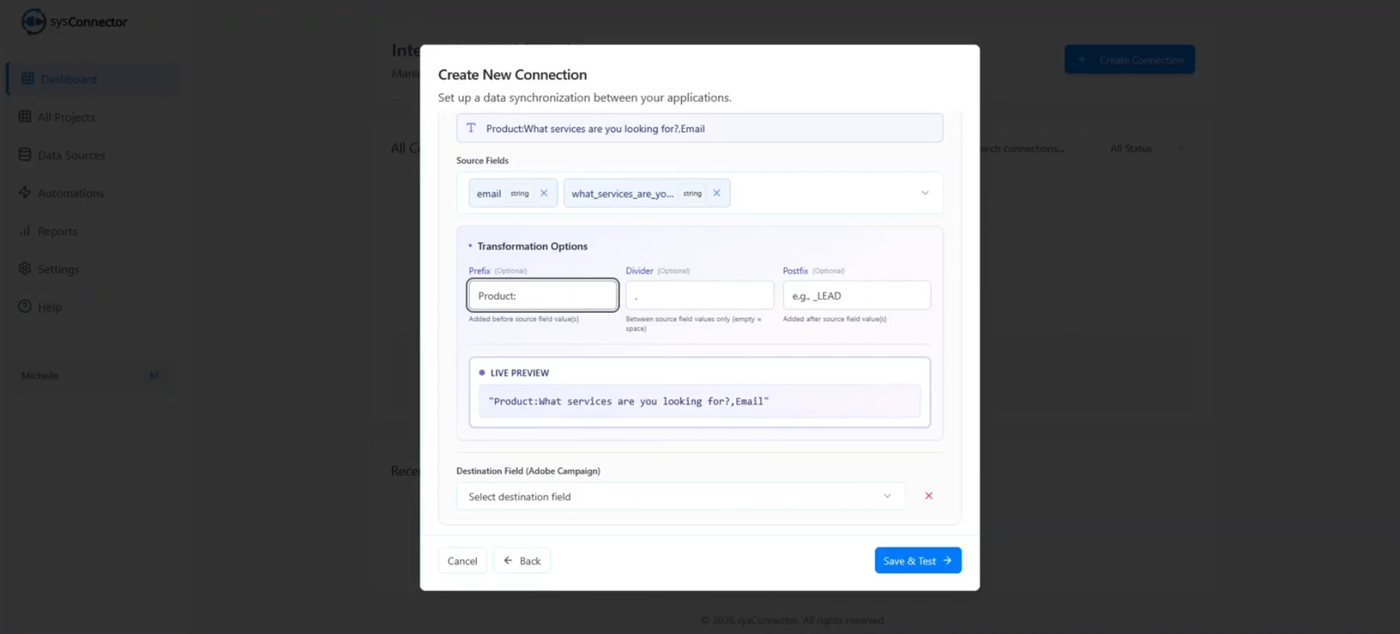Click the Automations lightning icon
This screenshot has height=634, width=1400.
pyautogui.click(x=25, y=193)
